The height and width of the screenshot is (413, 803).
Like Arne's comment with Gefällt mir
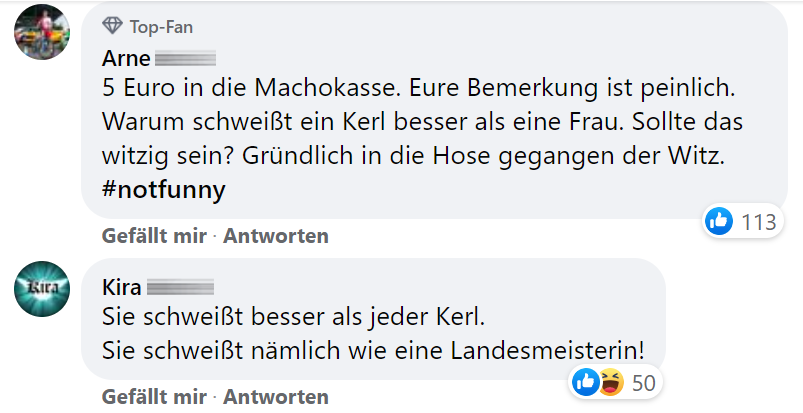pos(153,237)
